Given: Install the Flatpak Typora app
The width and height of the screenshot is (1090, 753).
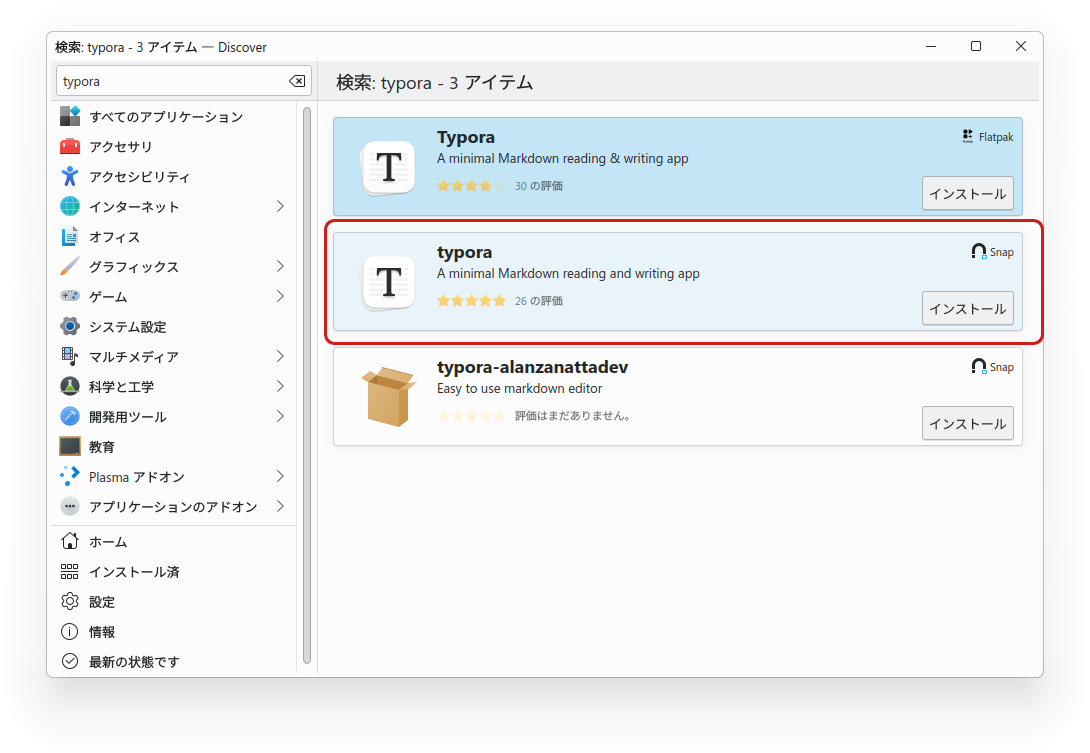Looking at the screenshot, I should [x=968, y=193].
